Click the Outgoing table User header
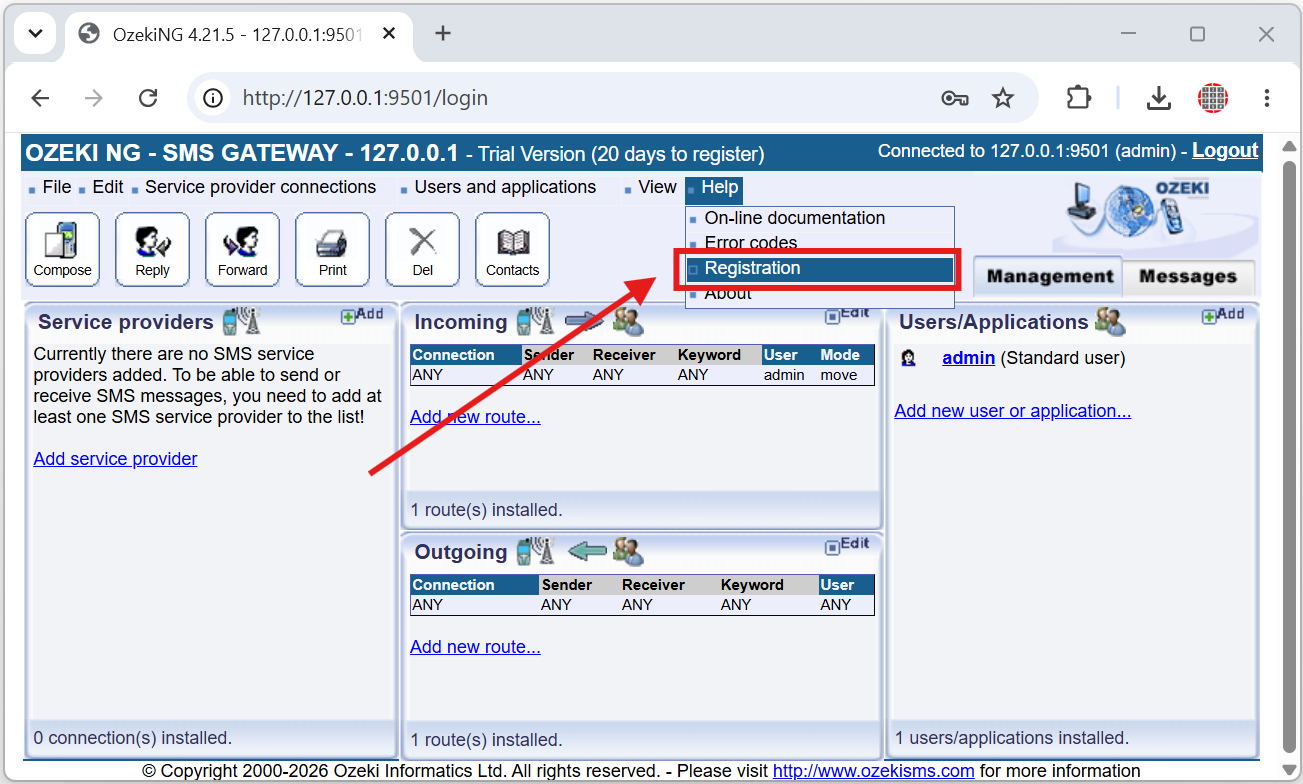The width and height of the screenshot is (1303, 784). coord(846,585)
